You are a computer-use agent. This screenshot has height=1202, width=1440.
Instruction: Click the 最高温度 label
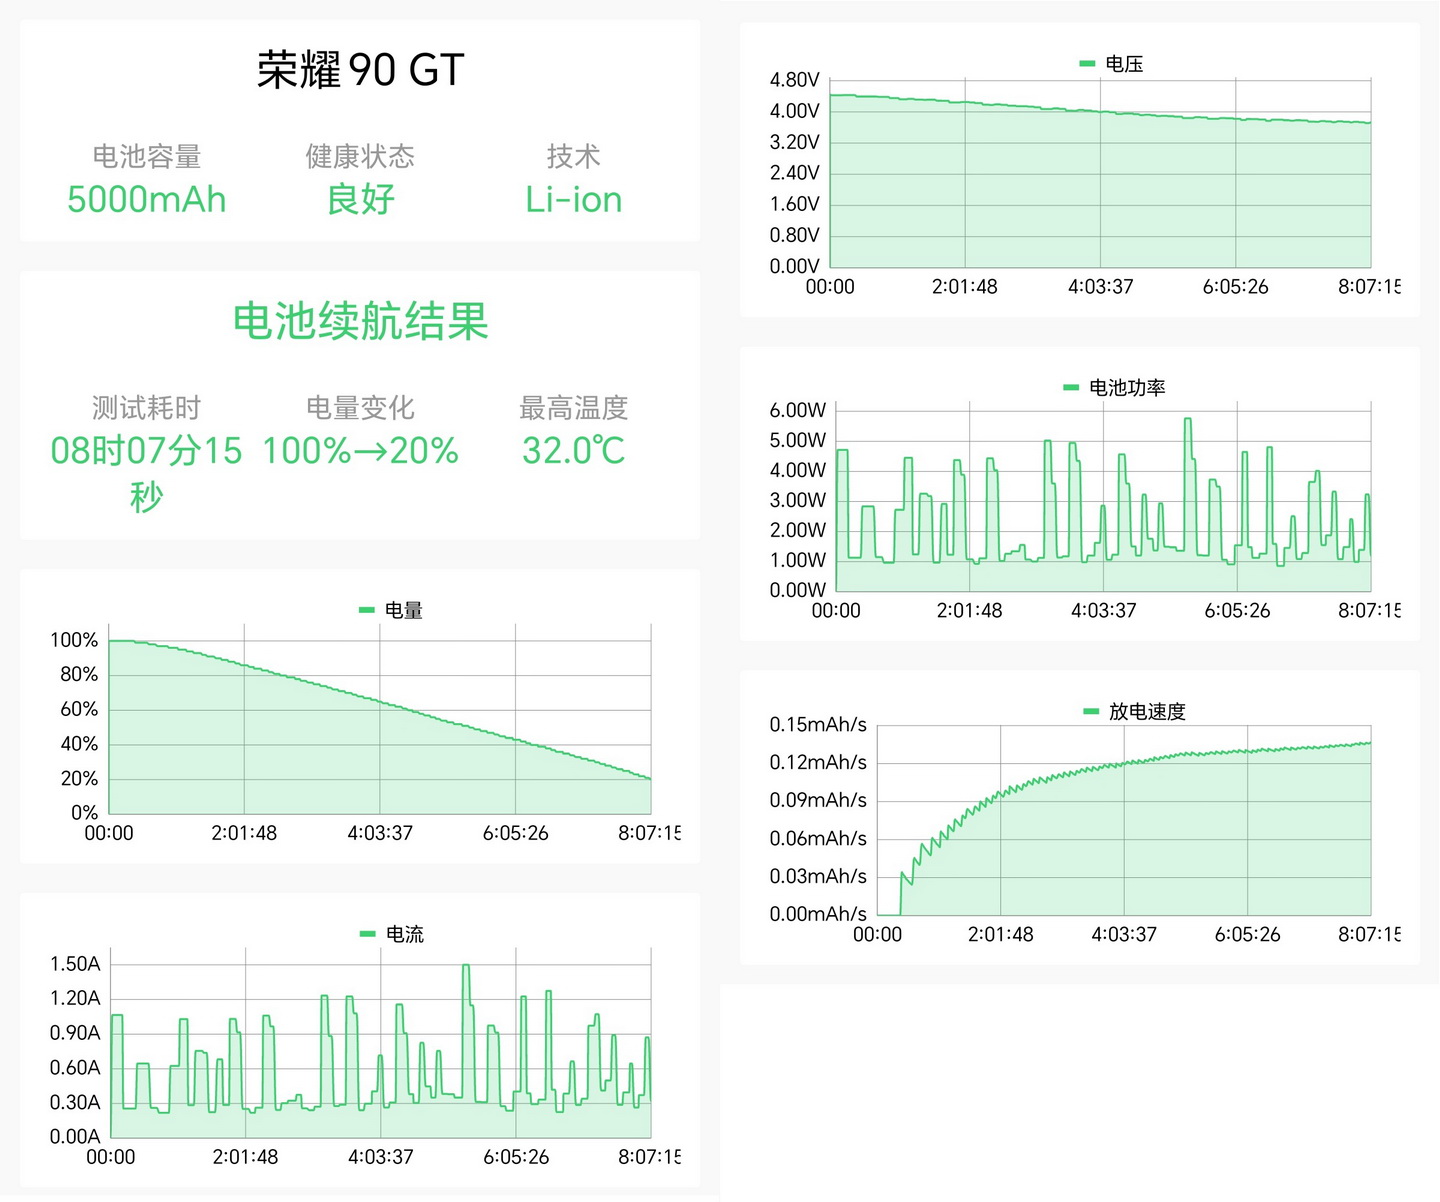point(573,408)
